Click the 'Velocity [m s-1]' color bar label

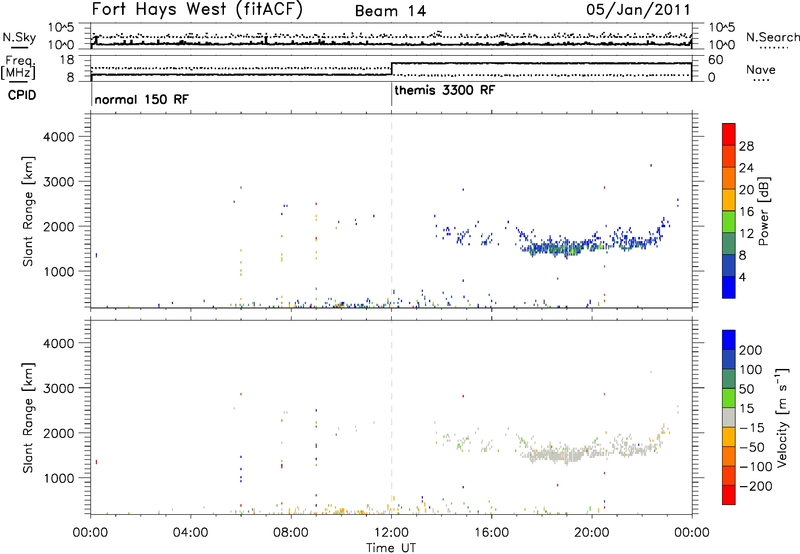[781, 417]
